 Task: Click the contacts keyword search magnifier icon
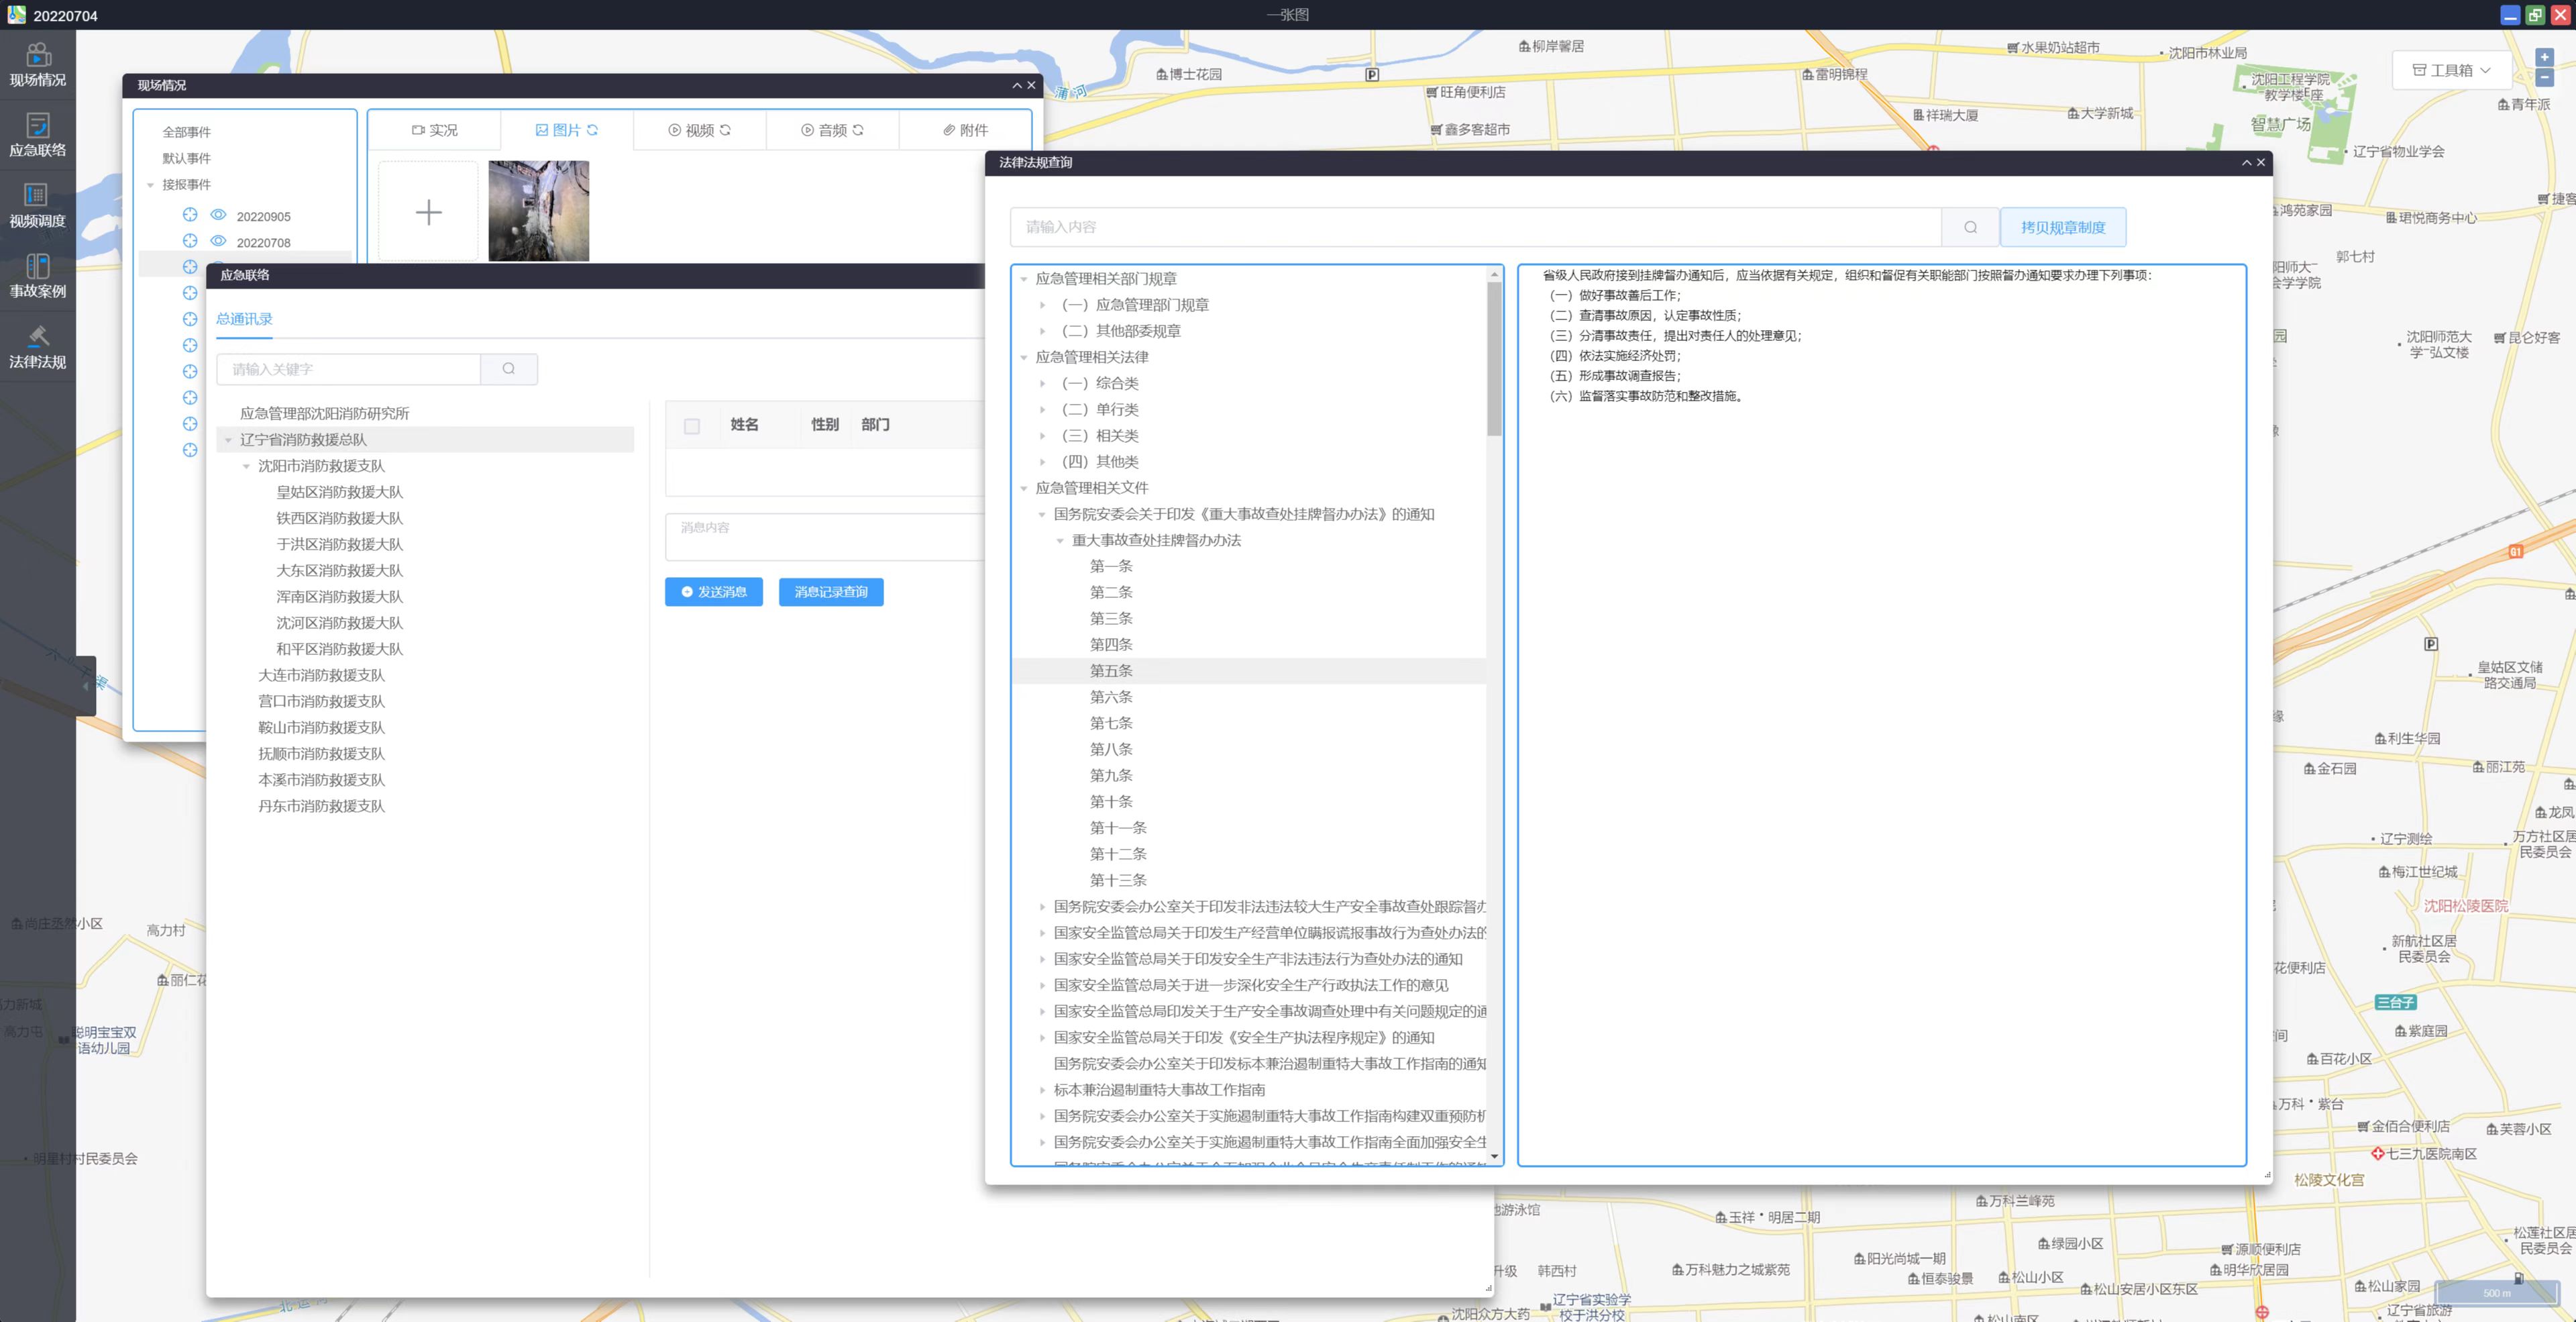pyautogui.click(x=509, y=369)
